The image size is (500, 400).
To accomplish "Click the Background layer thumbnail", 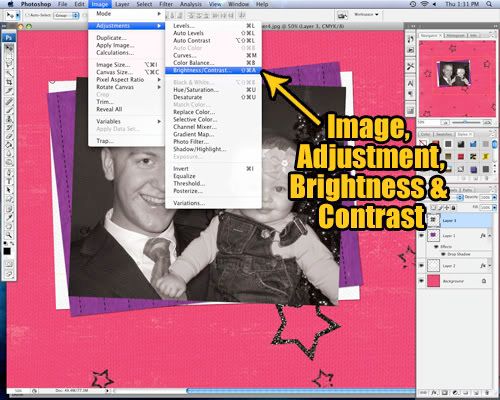I will (434, 281).
